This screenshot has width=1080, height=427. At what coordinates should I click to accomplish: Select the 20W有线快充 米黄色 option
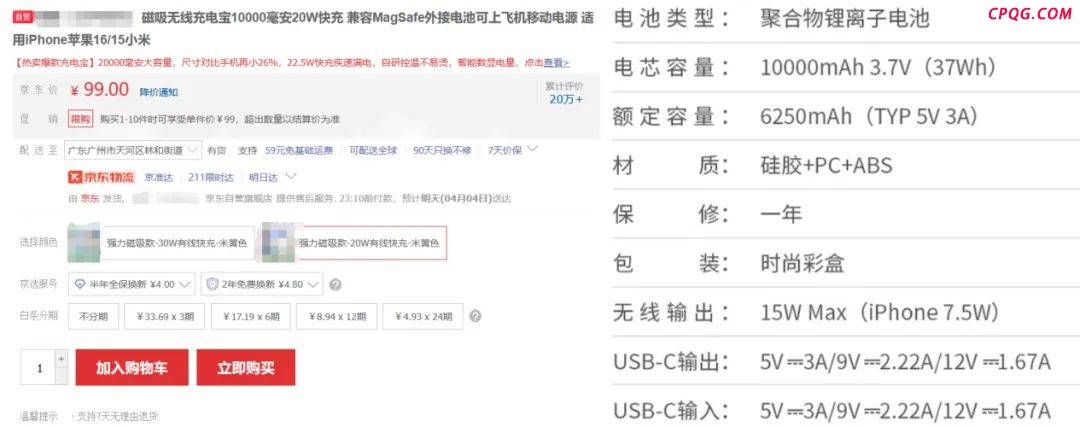354,243
